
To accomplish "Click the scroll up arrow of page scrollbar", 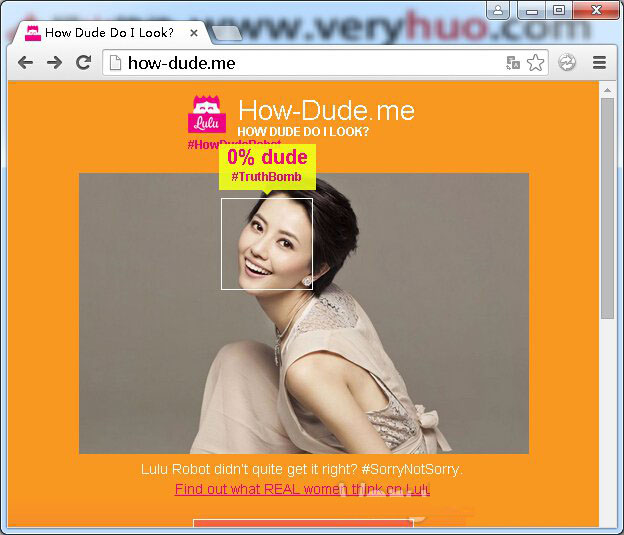I will tap(607, 91).
